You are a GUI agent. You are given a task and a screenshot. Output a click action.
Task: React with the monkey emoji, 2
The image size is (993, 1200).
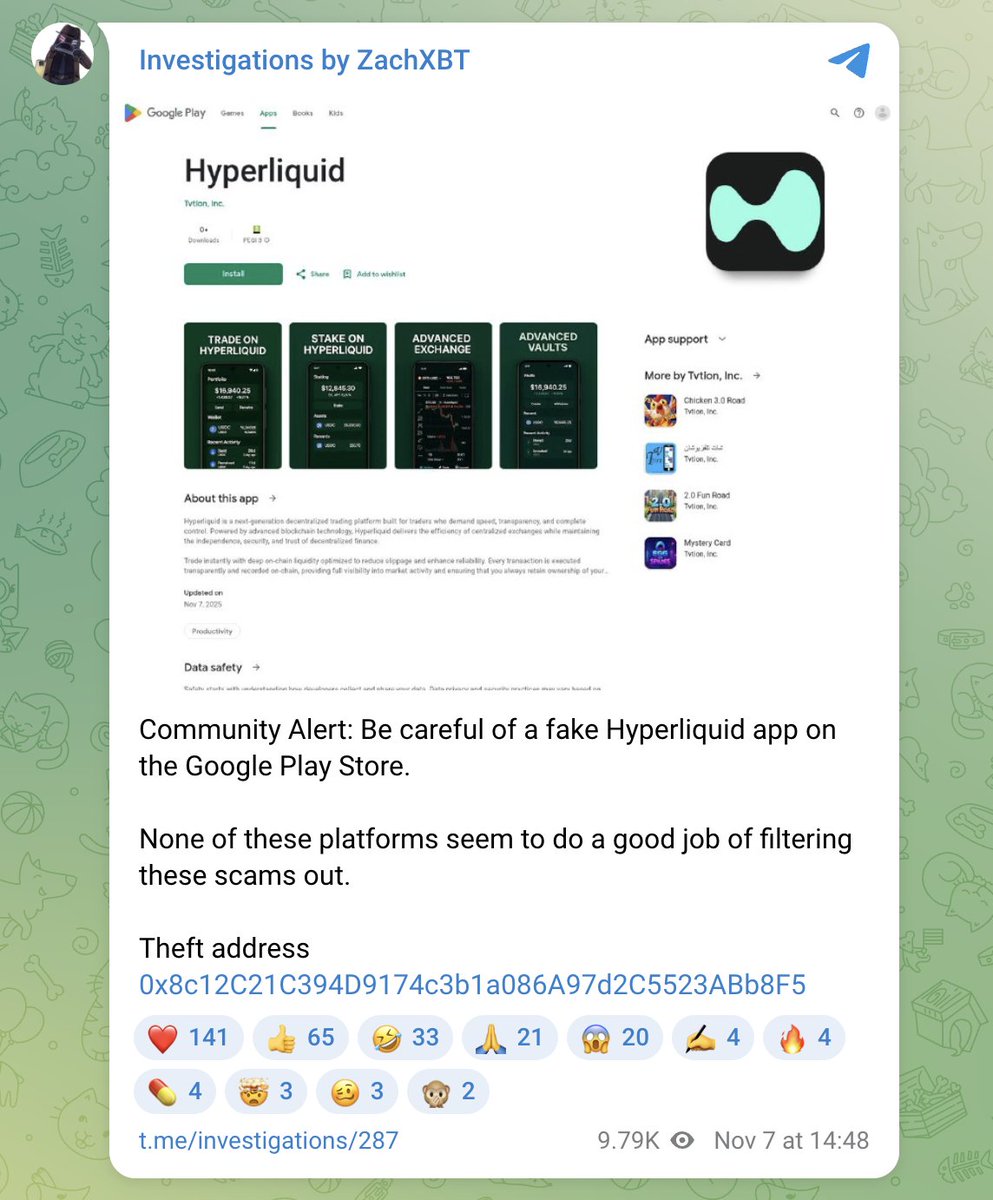coord(448,1090)
